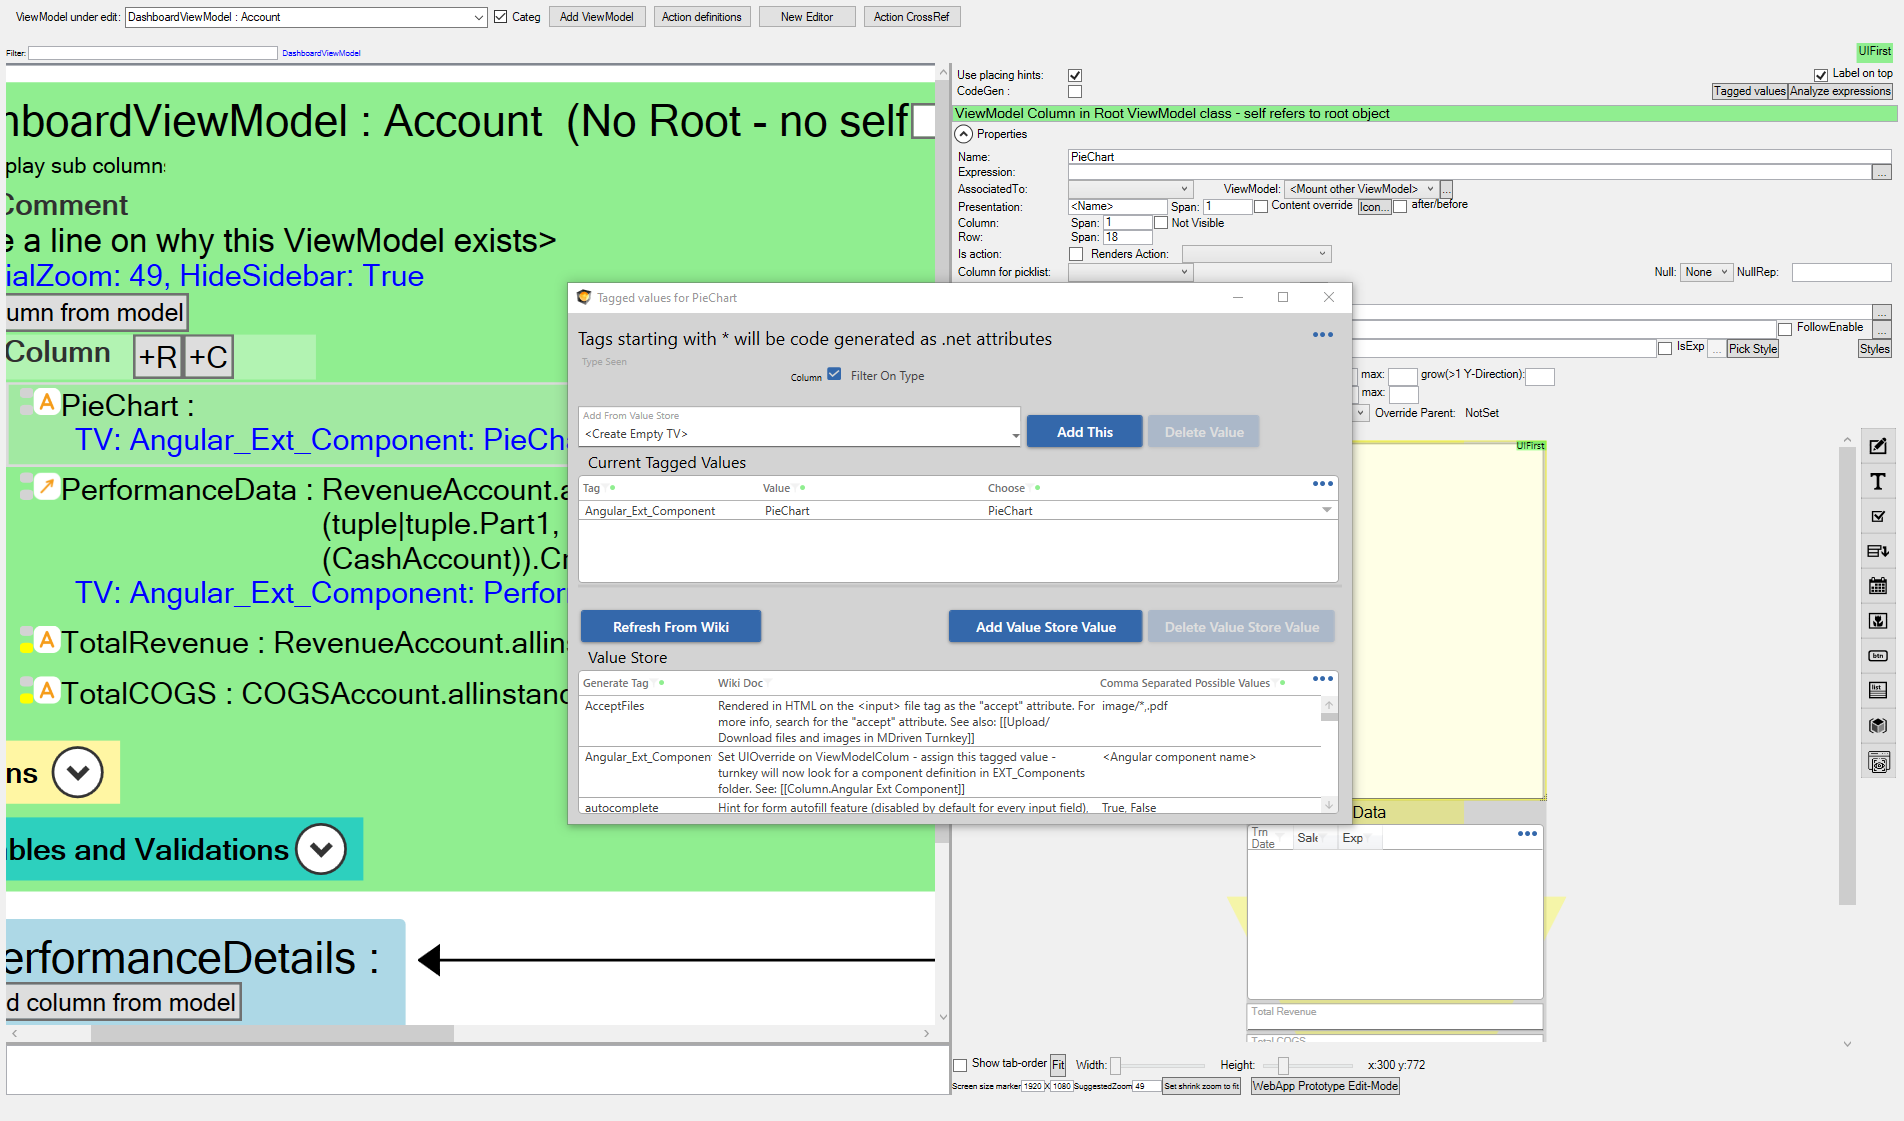The height and width of the screenshot is (1121, 1904).
Task: Open Action CrossRef from top bar
Action: 911,17
